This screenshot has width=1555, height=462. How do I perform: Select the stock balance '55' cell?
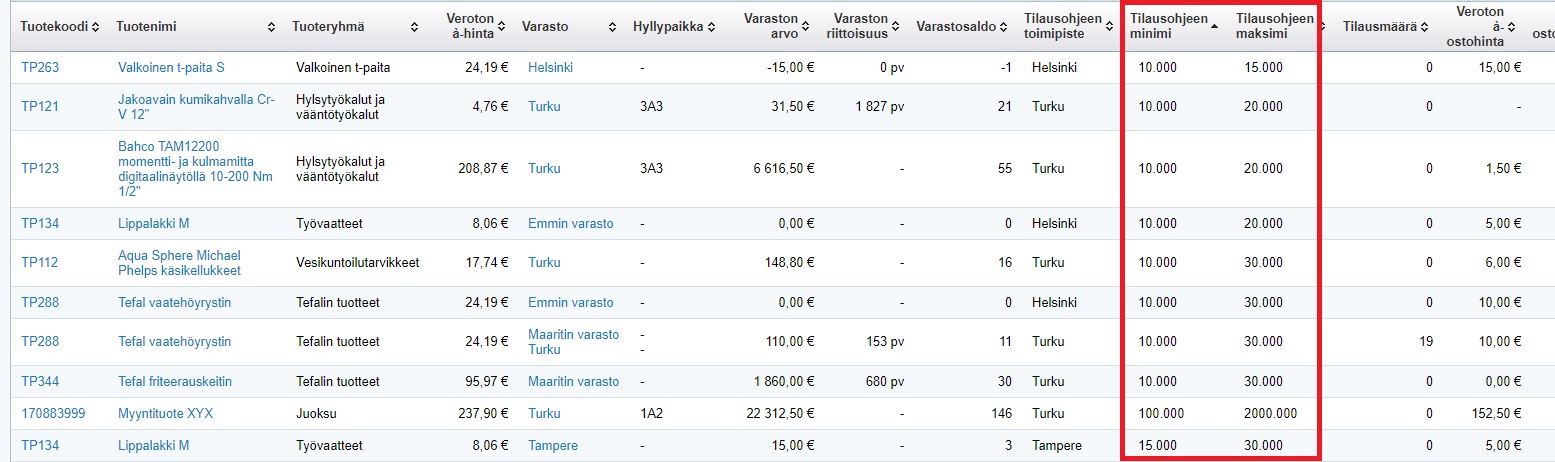[x=1005, y=169]
